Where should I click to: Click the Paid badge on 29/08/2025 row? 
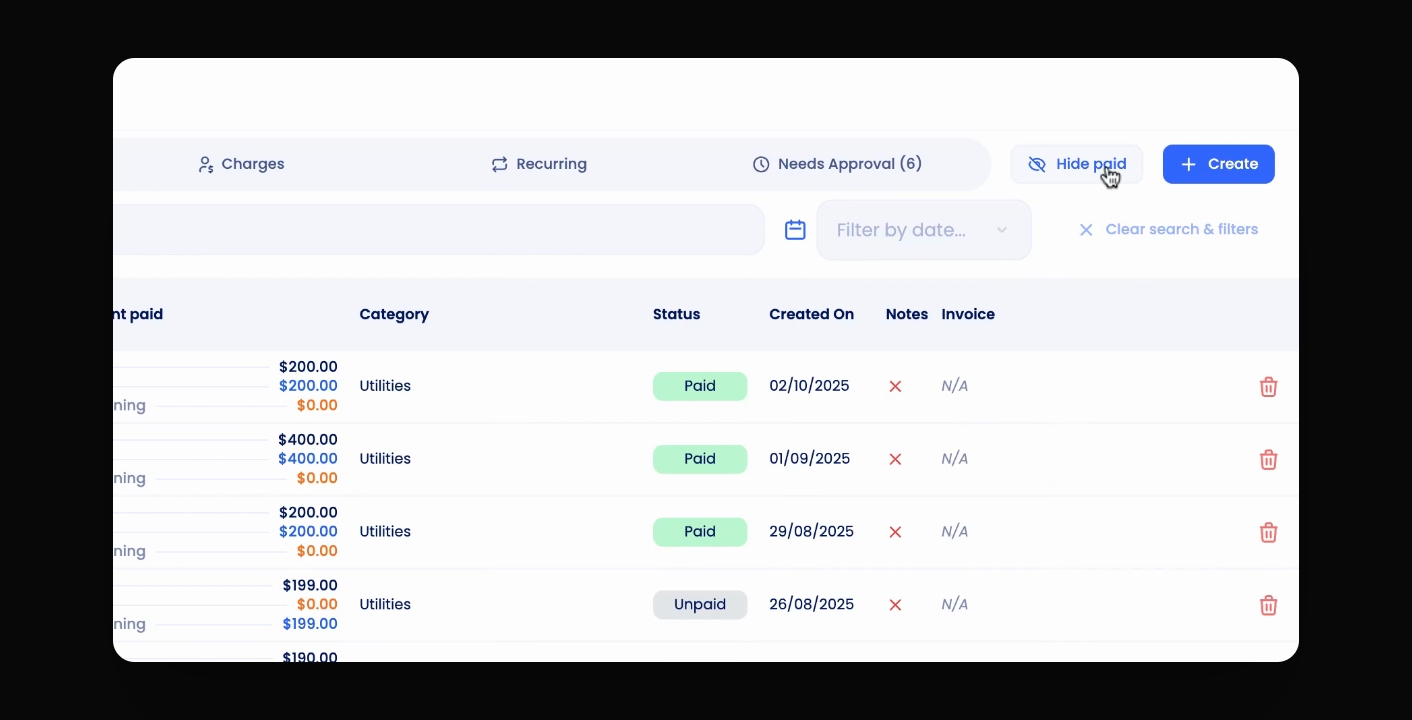(x=700, y=532)
